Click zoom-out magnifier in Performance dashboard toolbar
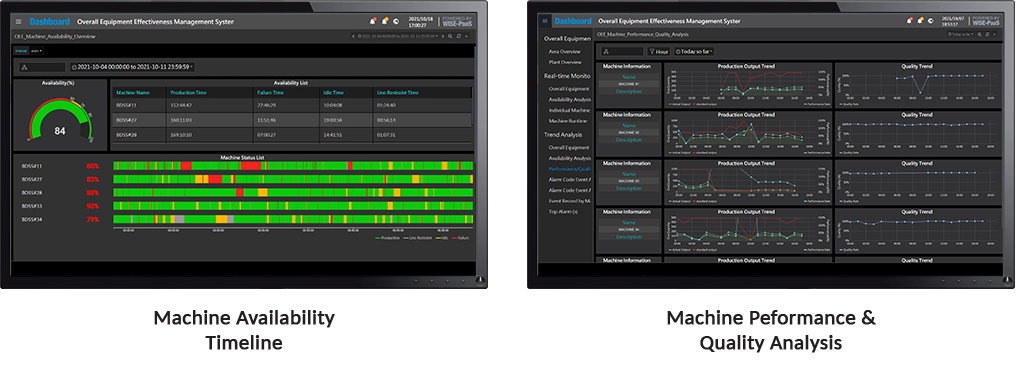Viewport: 1016px width, 371px height. pyautogui.click(x=980, y=34)
